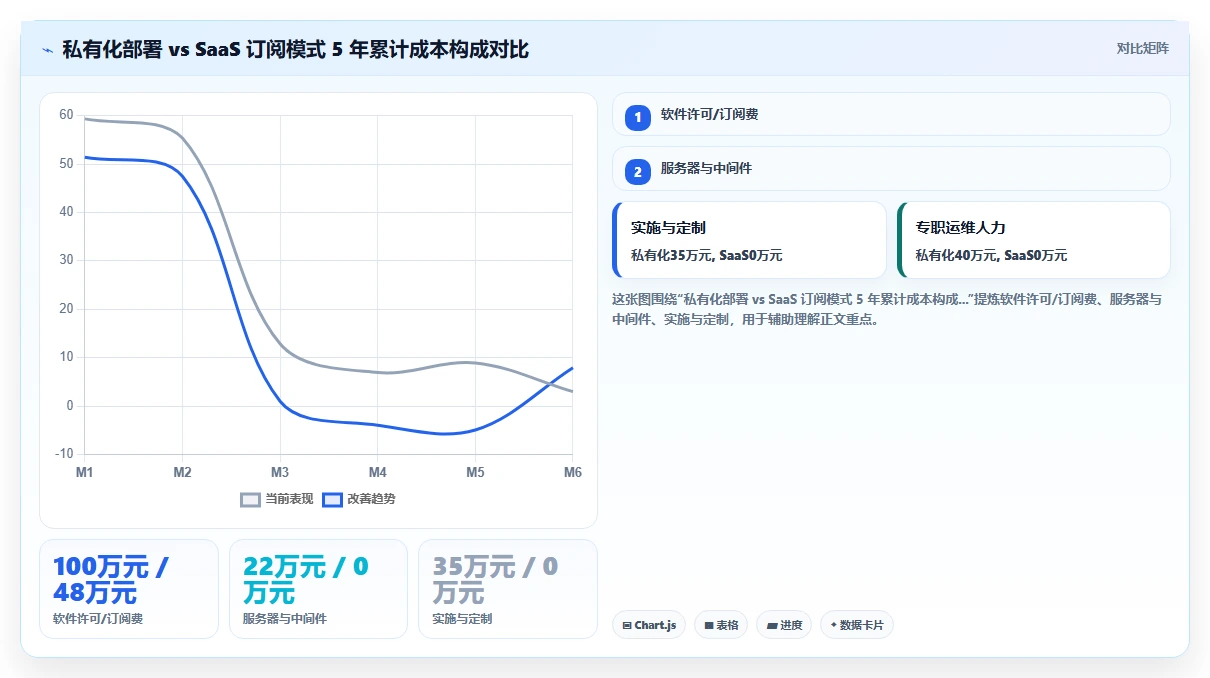
Task: Open the 专职运维人力 card
Action: pos(1034,240)
